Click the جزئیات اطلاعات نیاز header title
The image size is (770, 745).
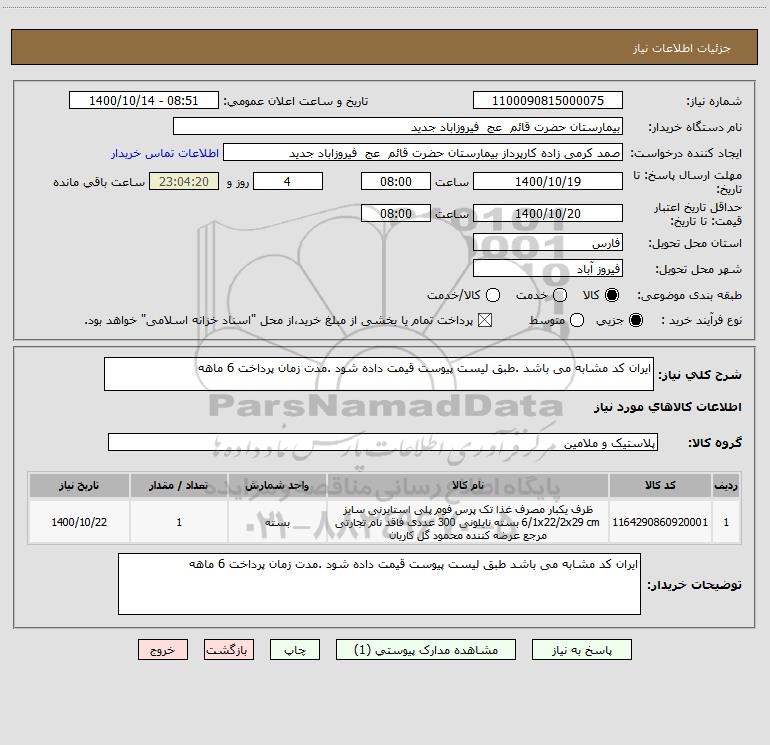[x=681, y=48]
